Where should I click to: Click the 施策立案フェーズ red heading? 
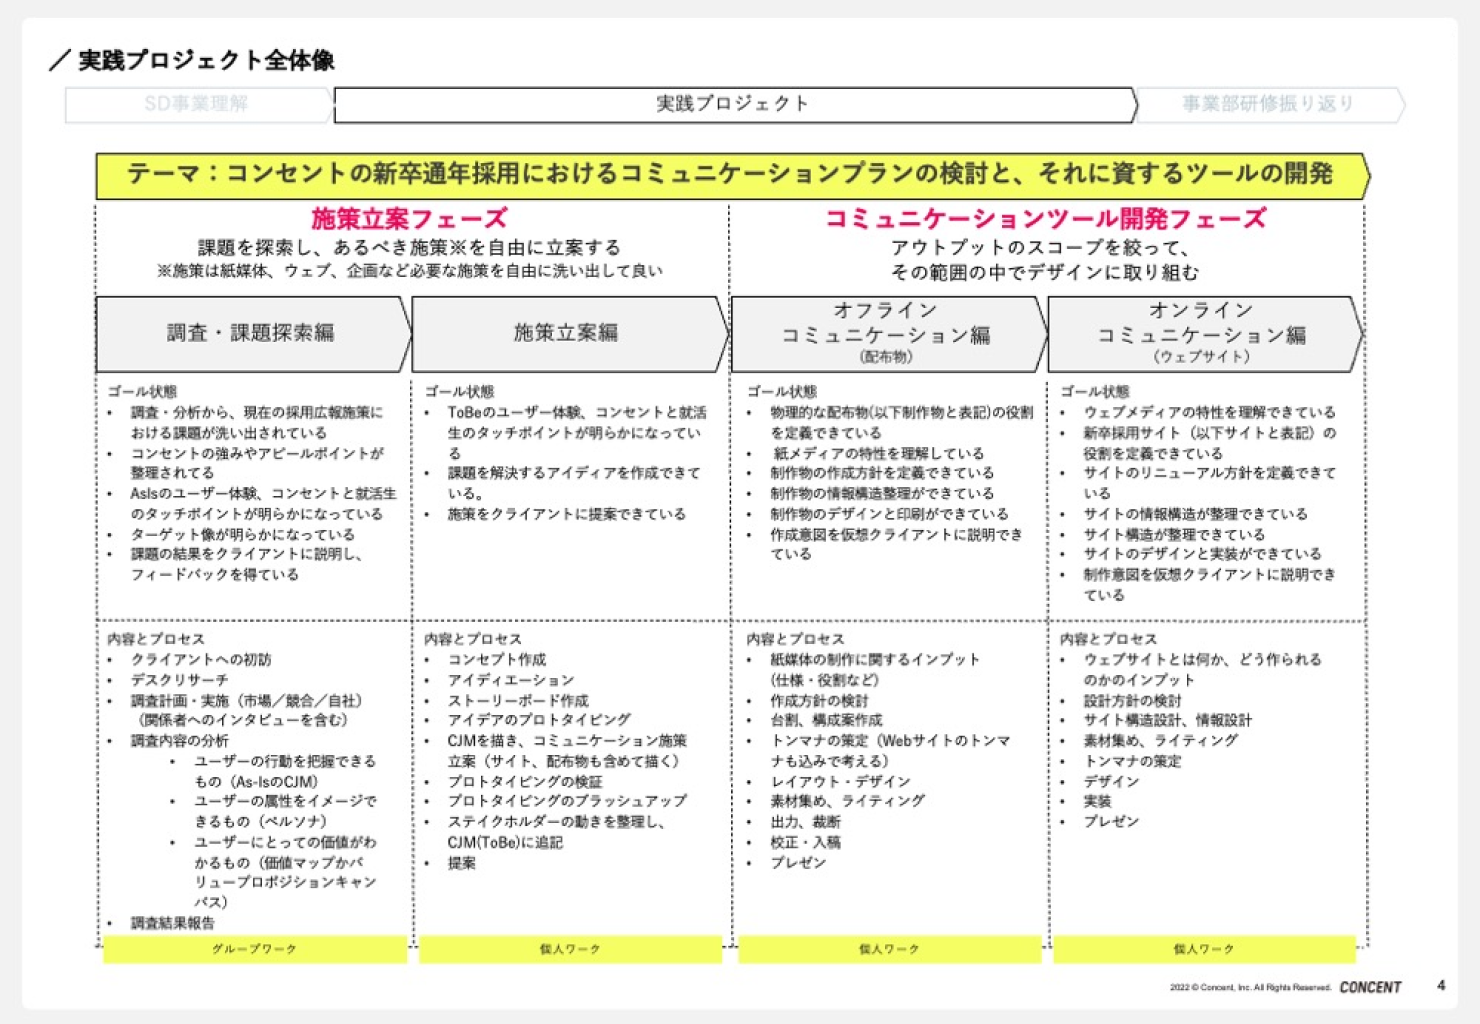(x=409, y=218)
